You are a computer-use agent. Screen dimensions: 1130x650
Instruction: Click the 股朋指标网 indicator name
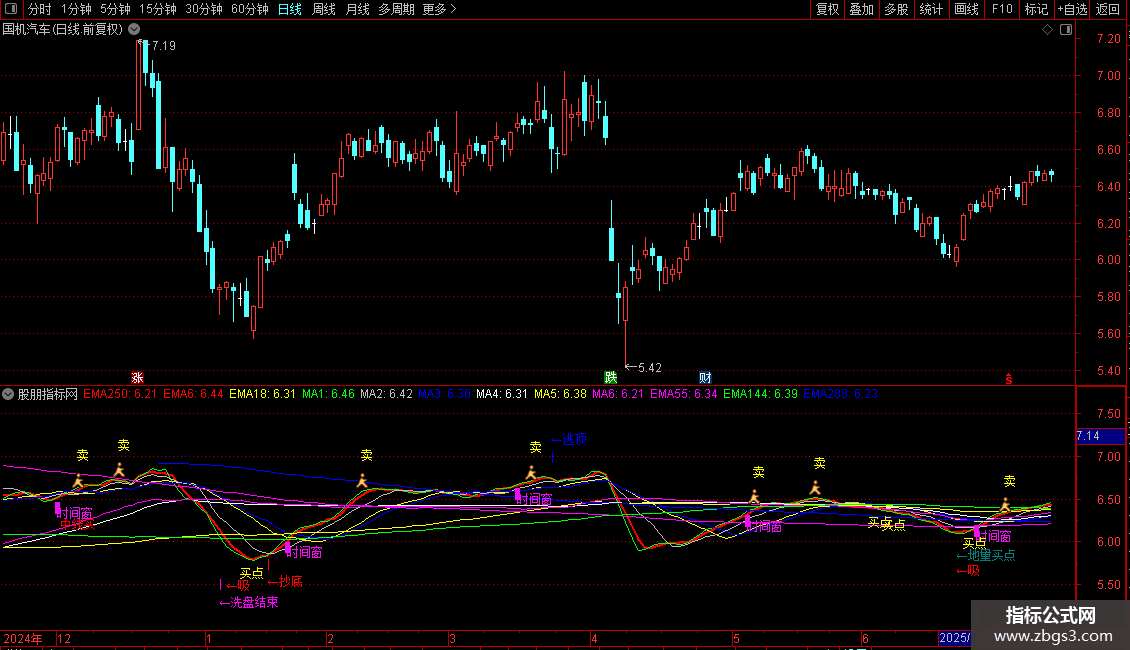pos(48,394)
